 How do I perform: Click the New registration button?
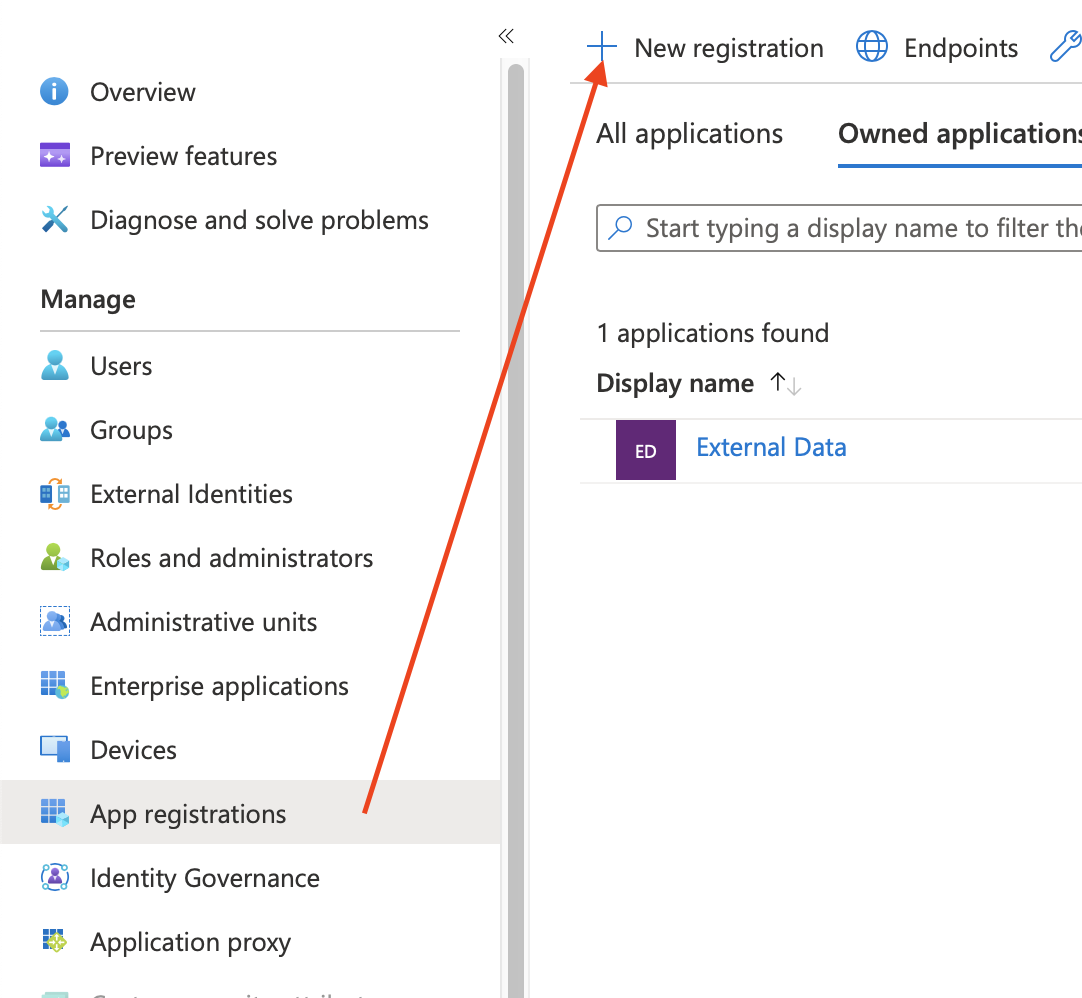pos(728,48)
